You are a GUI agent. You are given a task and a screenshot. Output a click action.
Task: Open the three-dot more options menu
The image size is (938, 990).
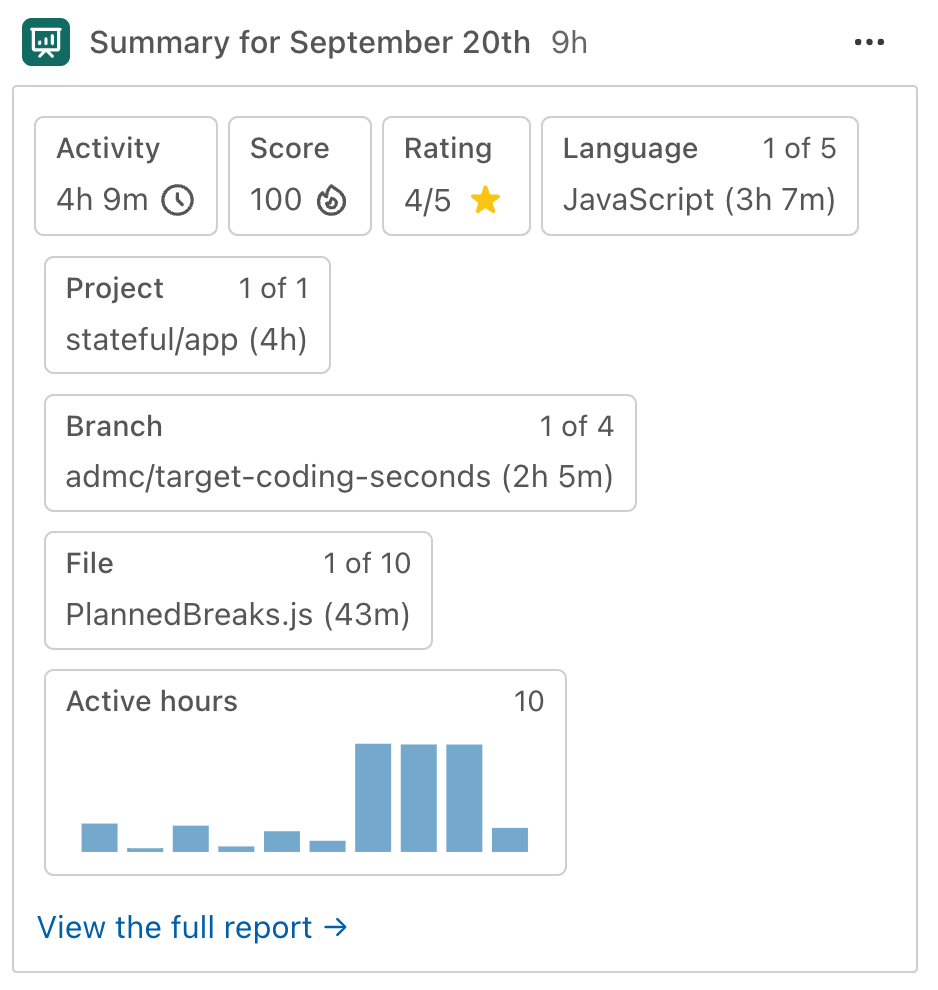pos(869,42)
